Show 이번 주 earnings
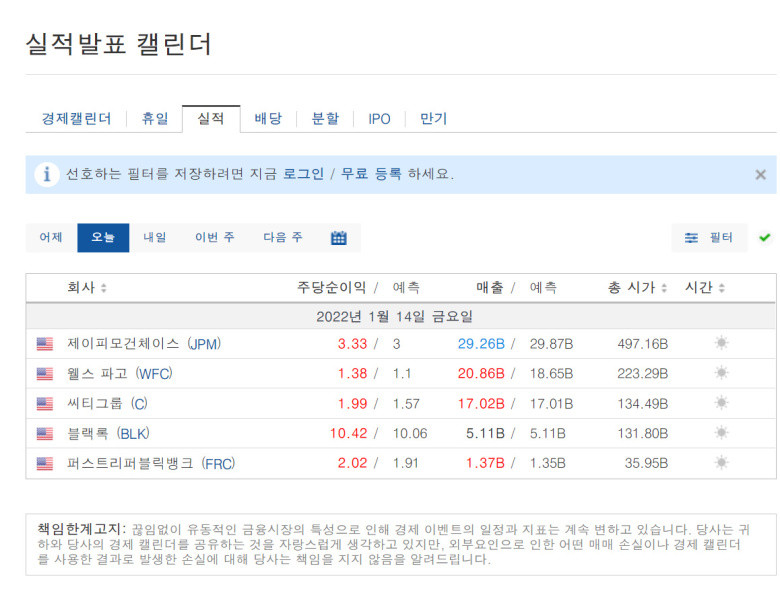 214,238
